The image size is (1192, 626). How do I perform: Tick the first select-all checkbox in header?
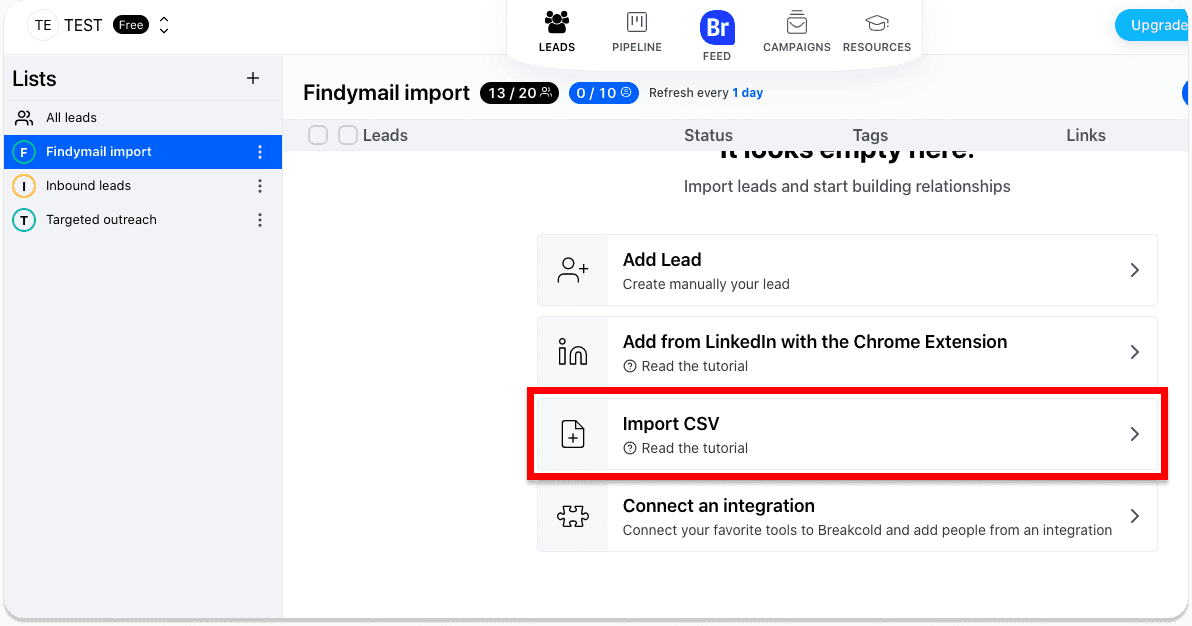[x=318, y=135]
